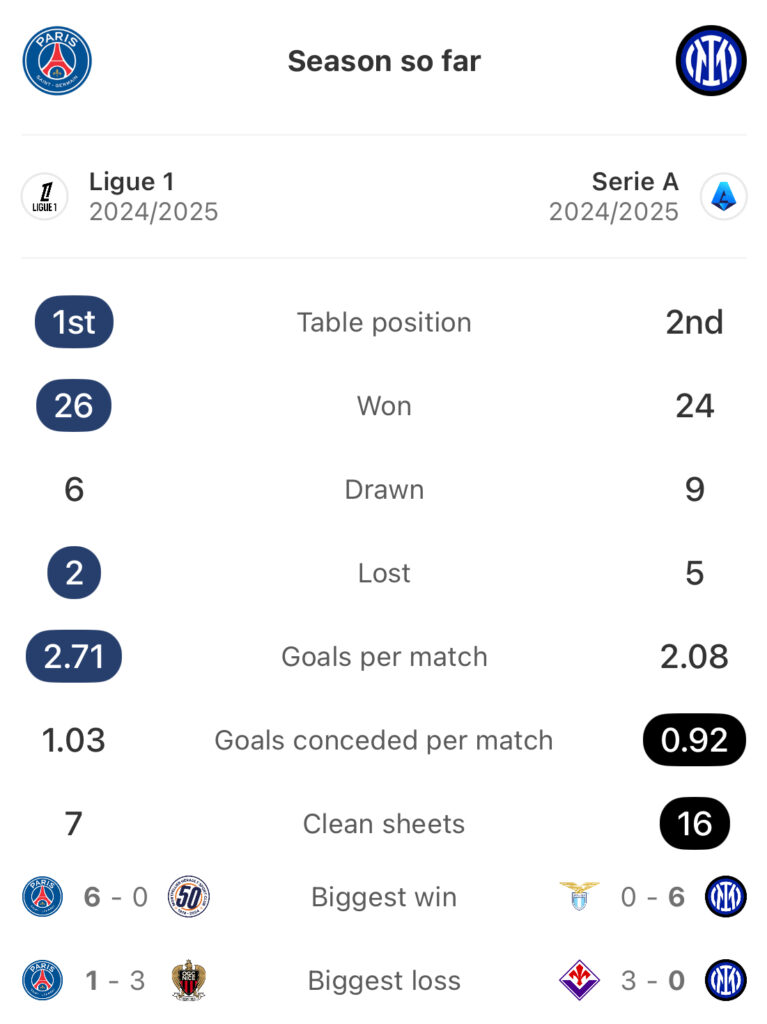Tap the black 16 clean sheets badge

(694, 824)
